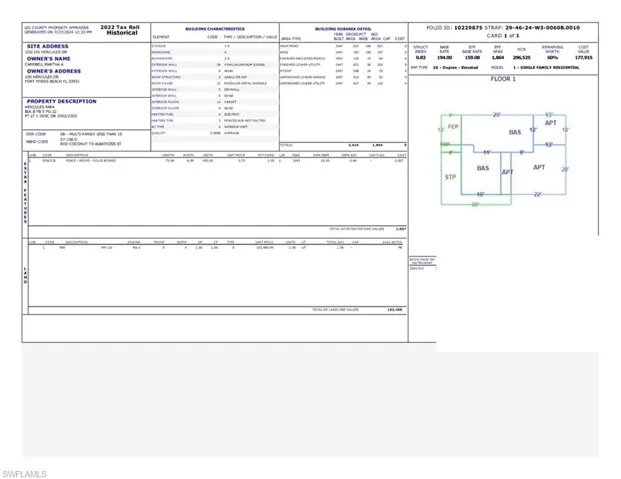Viewport: 621px width, 479px height.
Task: Click the 2022 Tax Roll Historical title
Action: (120, 30)
